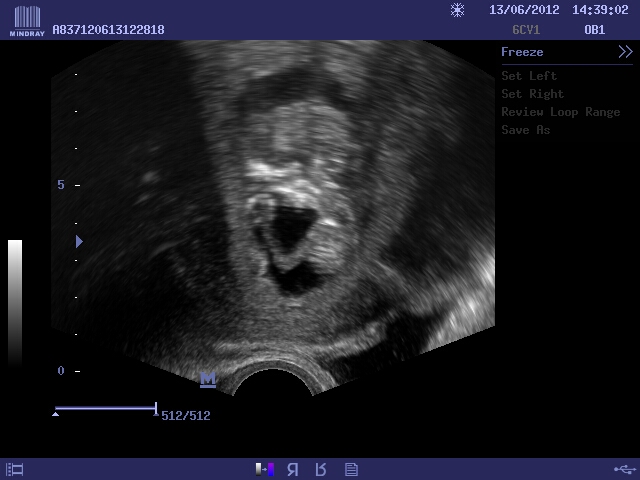Screen dimensions: 640x480
Task: Click the cine loop progress bar
Action: (105, 409)
